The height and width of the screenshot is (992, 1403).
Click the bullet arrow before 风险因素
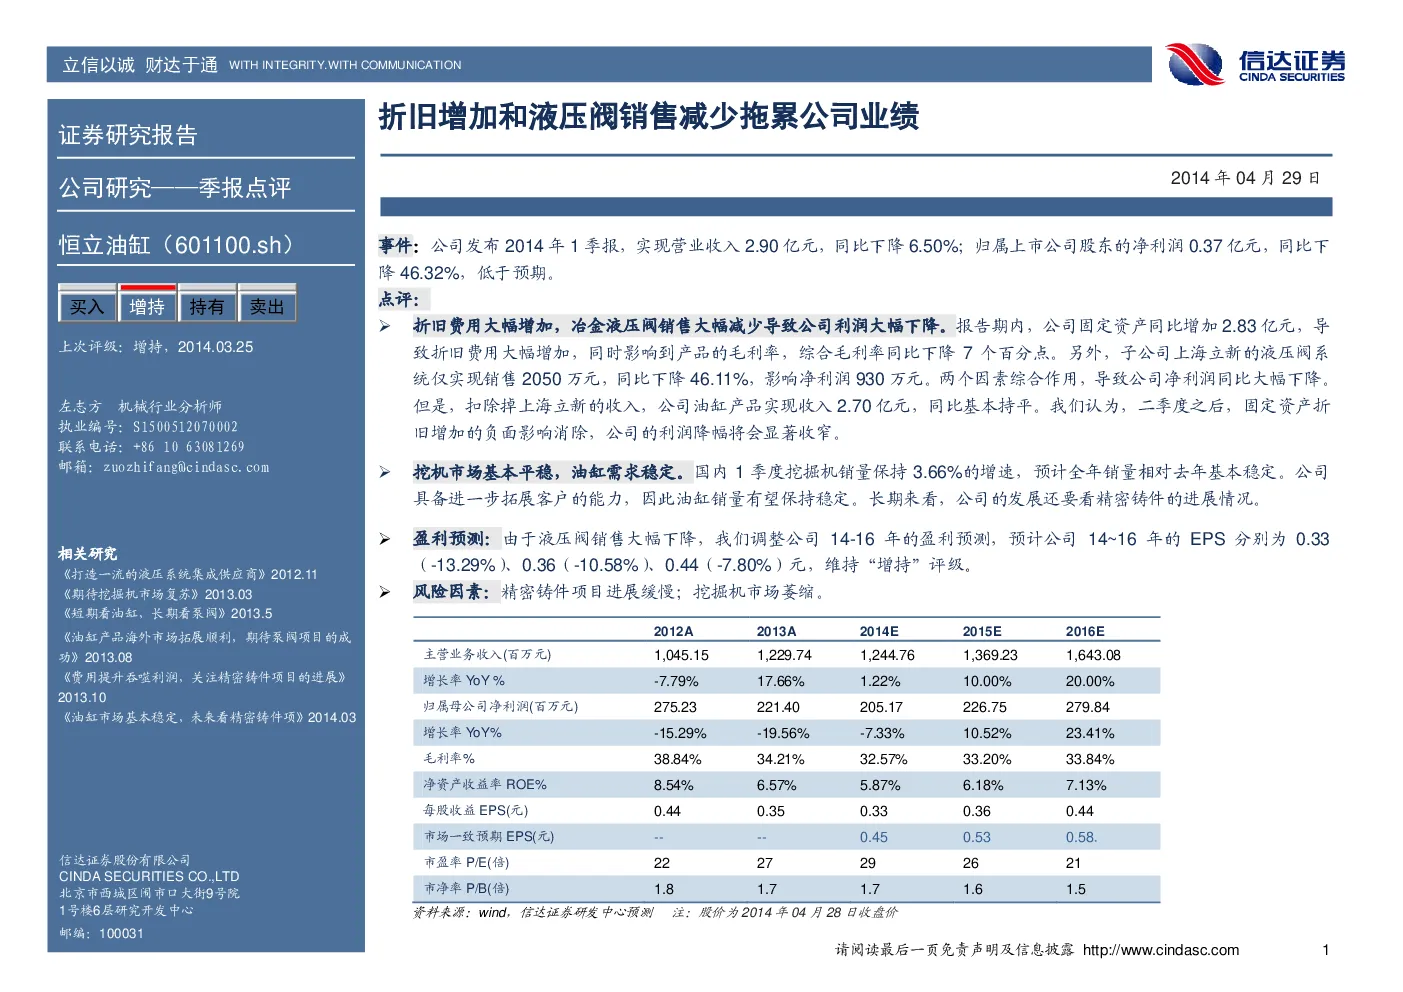(384, 592)
